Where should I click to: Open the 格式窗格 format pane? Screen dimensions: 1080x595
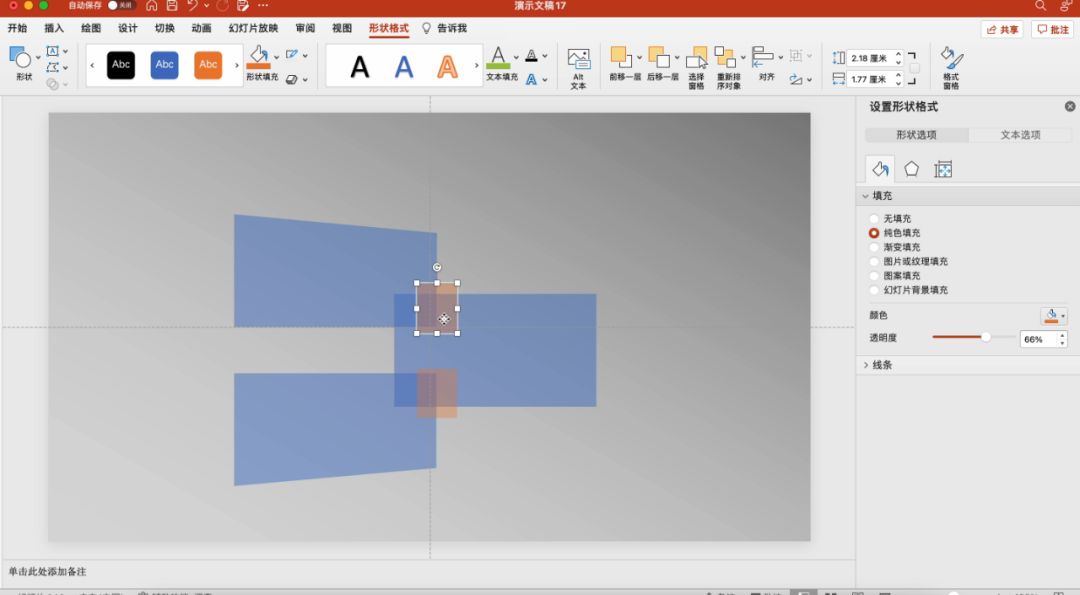click(951, 67)
